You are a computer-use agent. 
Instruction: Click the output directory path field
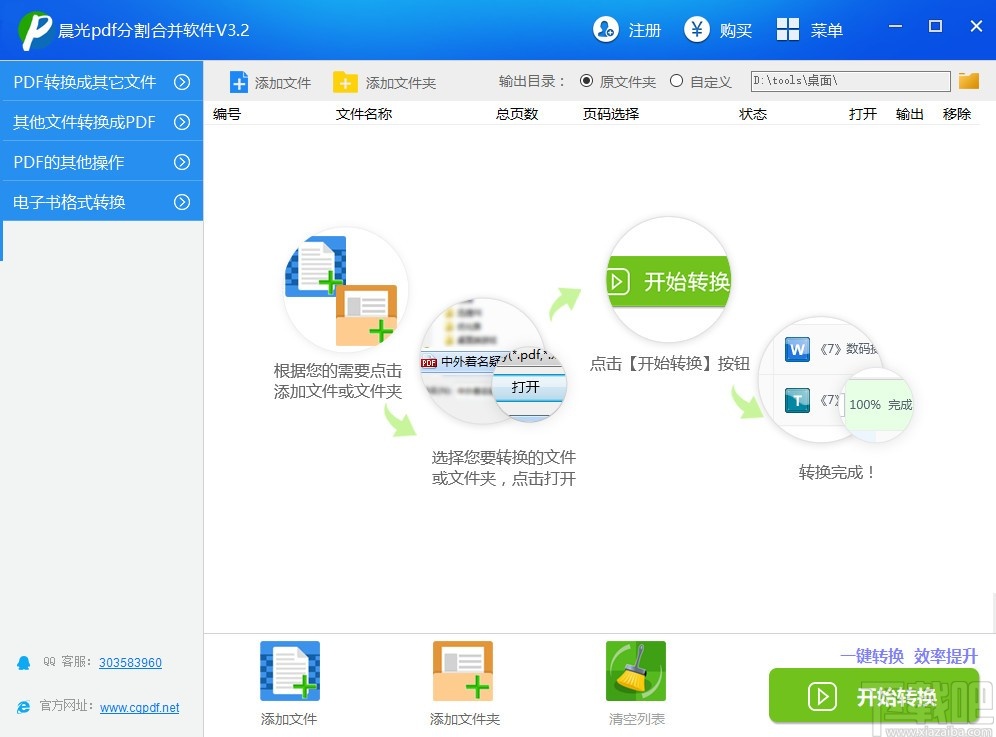[850, 81]
